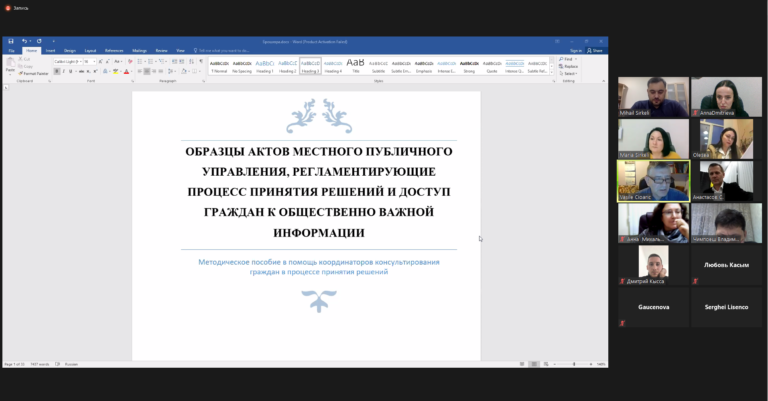Open the File tab

pyautogui.click(x=11, y=50)
